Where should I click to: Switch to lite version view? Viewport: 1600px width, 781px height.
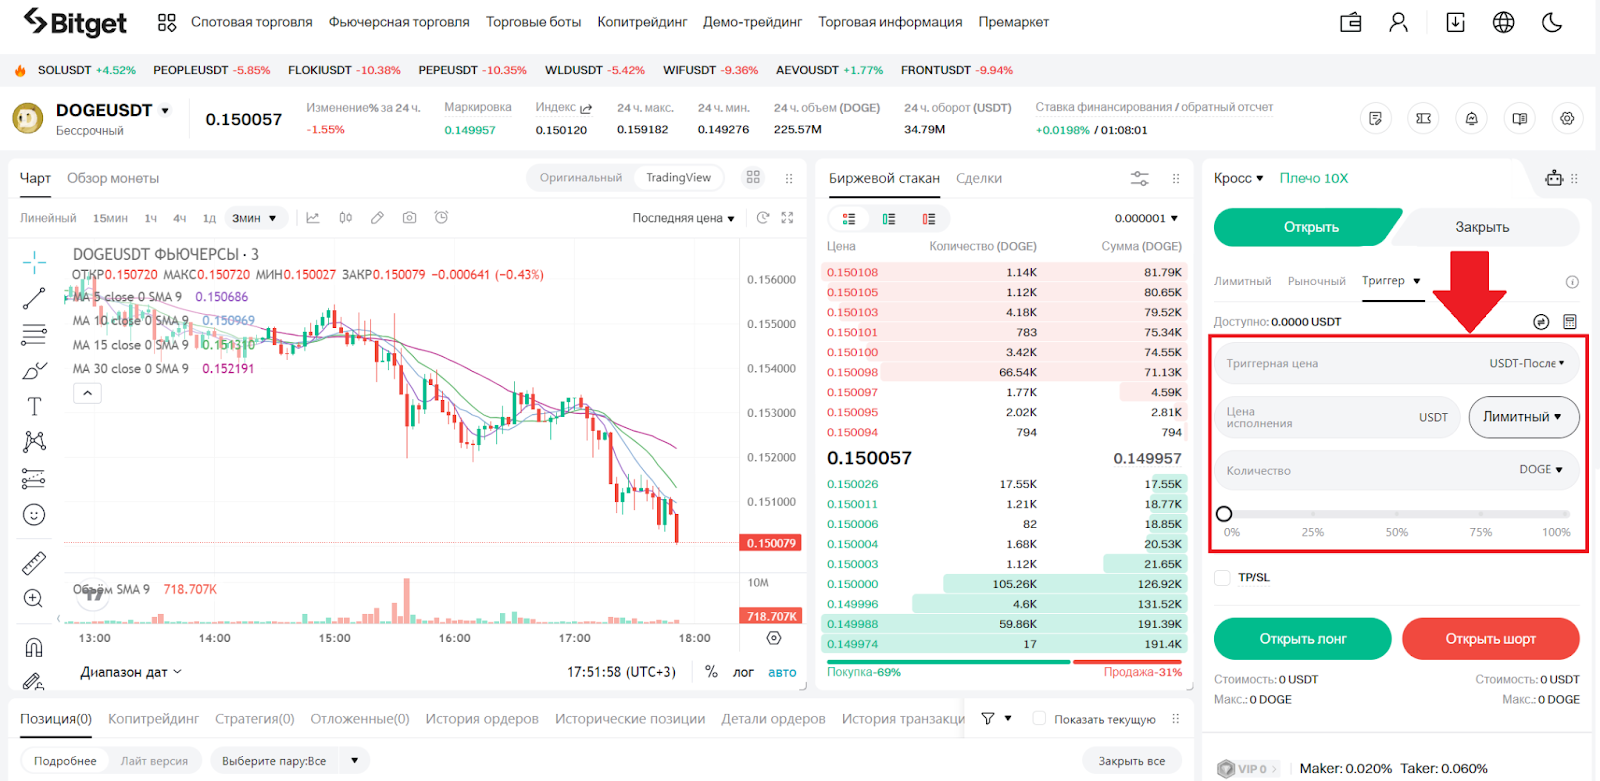(154, 761)
